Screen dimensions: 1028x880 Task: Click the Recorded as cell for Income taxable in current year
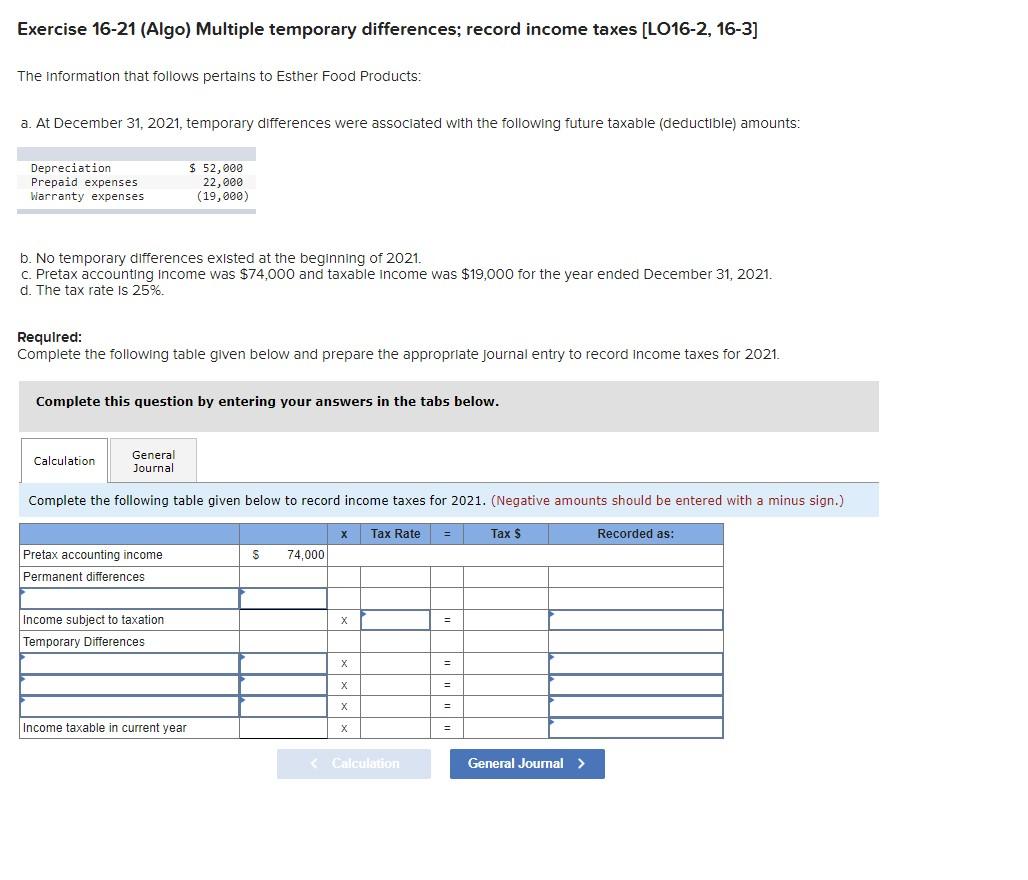(x=634, y=728)
